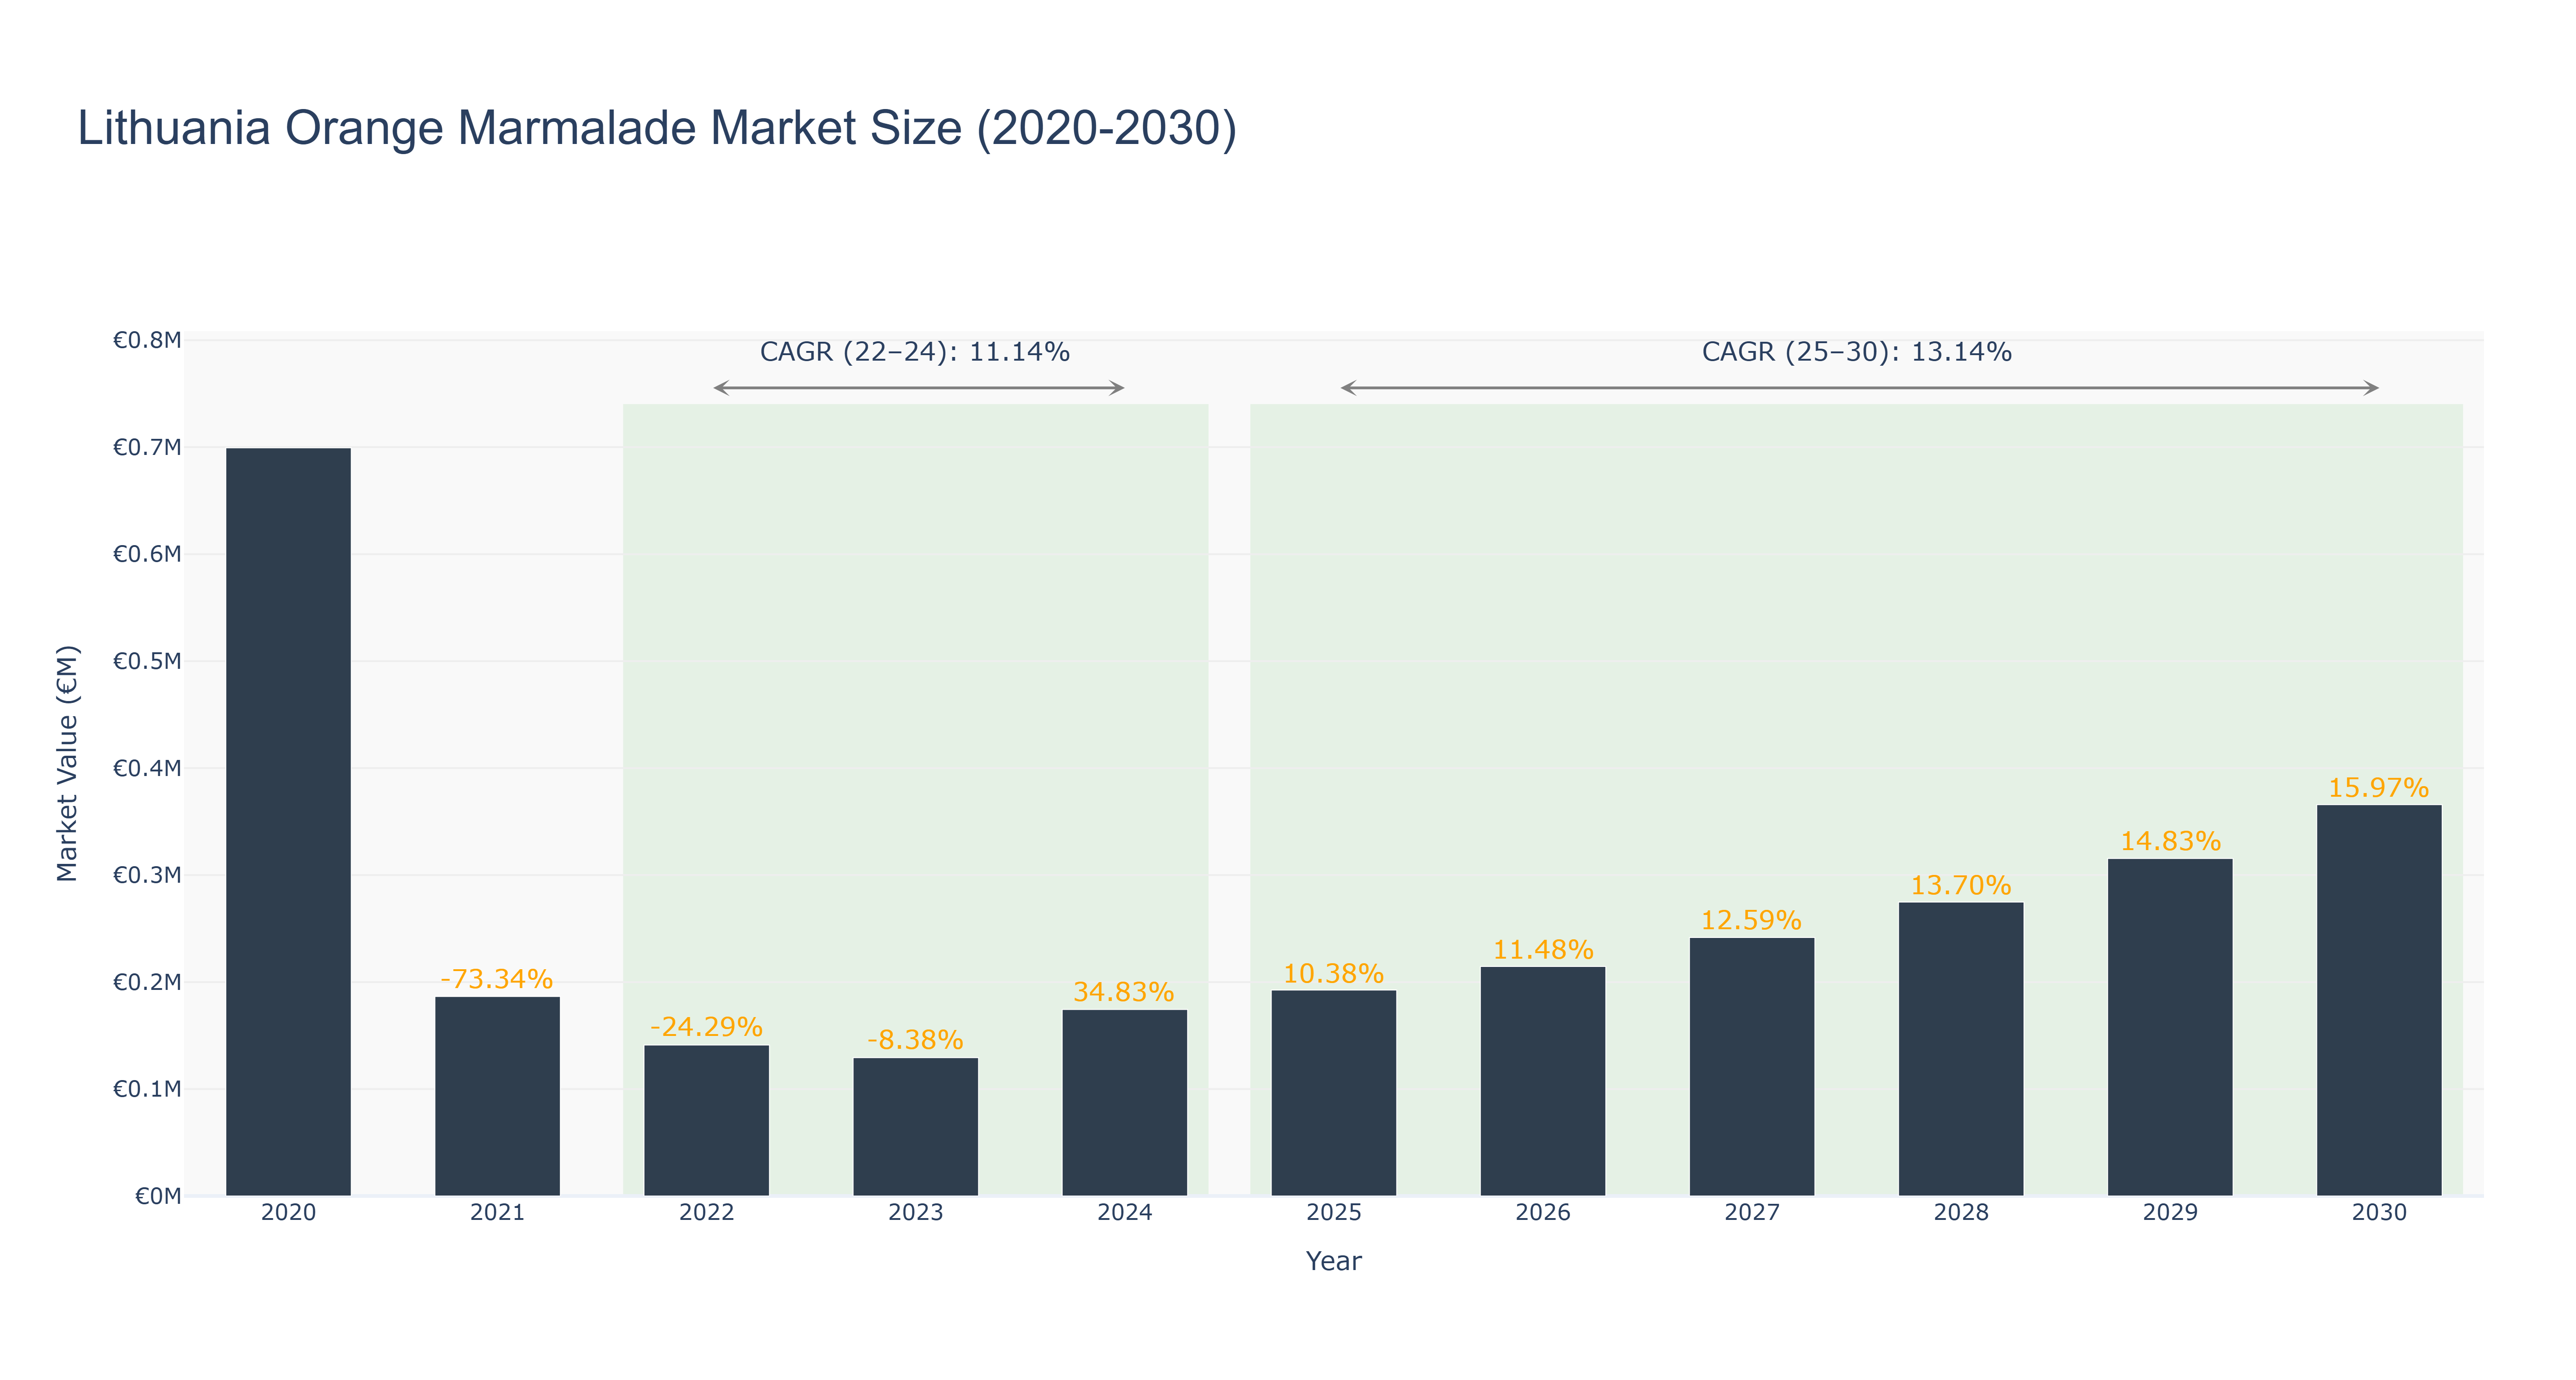Click the -24.29% growth label
The width and height of the screenshot is (2576, 1380).
[706, 1027]
